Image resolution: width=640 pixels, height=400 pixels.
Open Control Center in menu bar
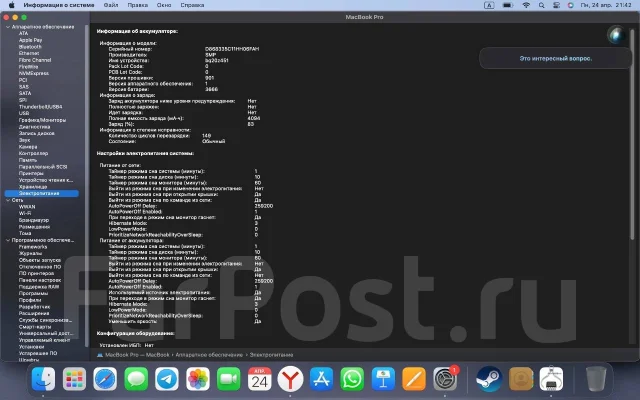[556, 5]
